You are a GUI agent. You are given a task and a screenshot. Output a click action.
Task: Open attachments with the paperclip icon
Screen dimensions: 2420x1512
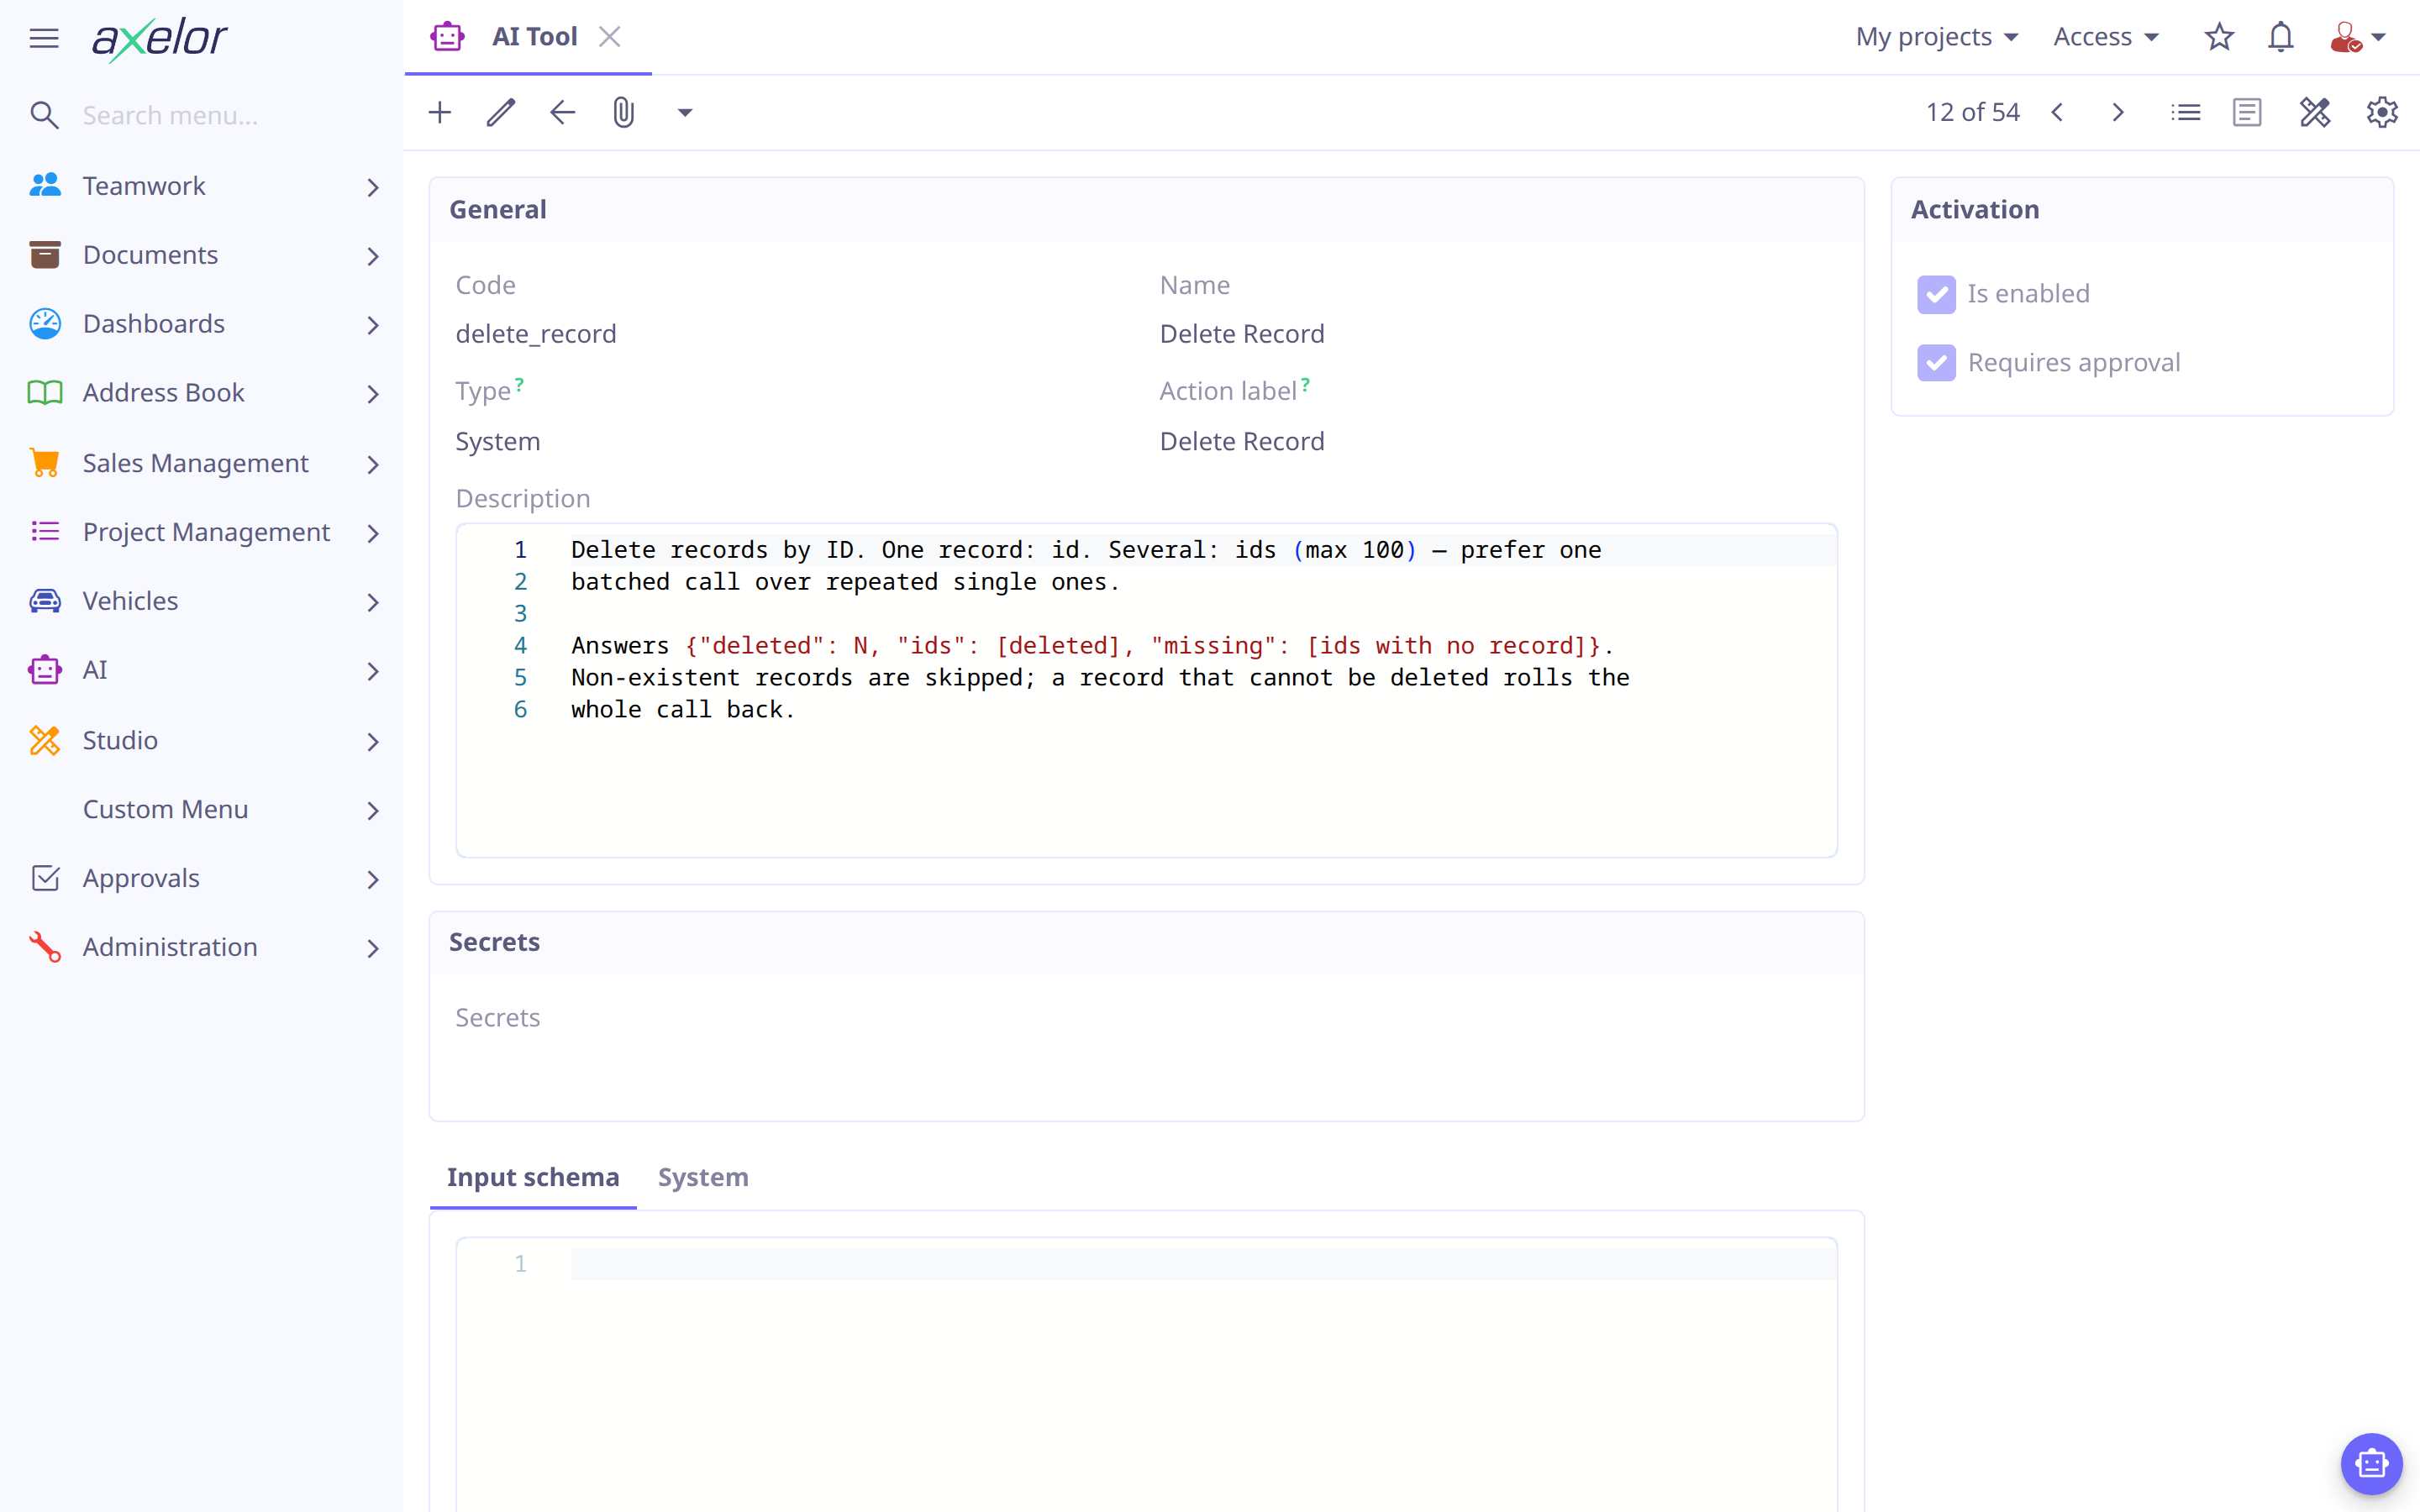624,112
